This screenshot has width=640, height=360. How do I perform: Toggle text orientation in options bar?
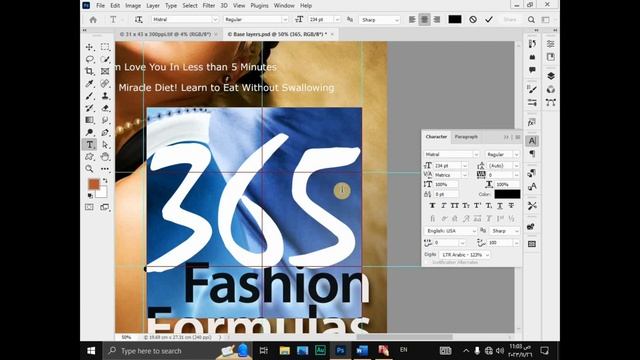(138, 20)
